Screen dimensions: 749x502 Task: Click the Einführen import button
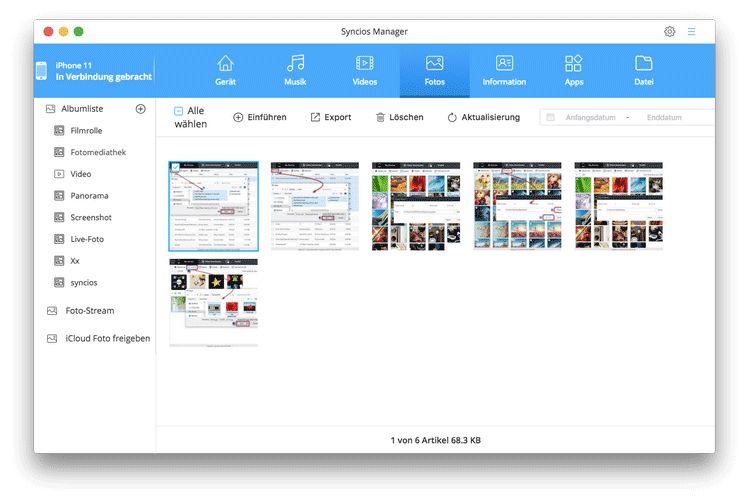(260, 117)
